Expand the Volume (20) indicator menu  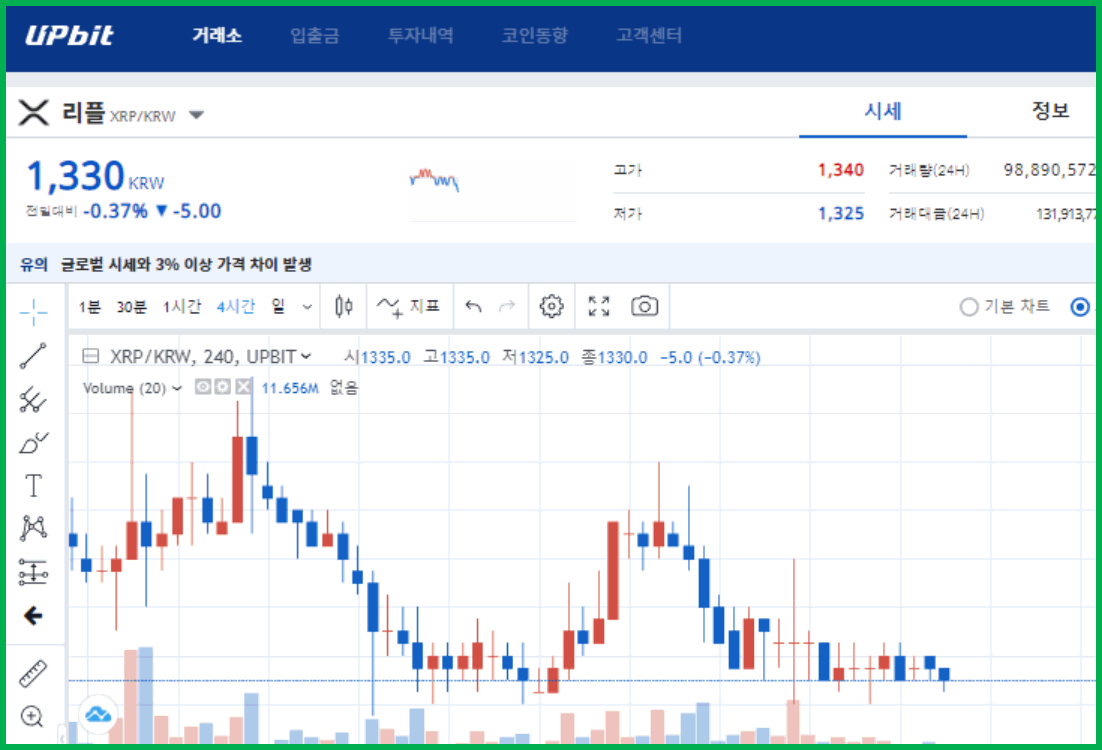tap(177, 388)
